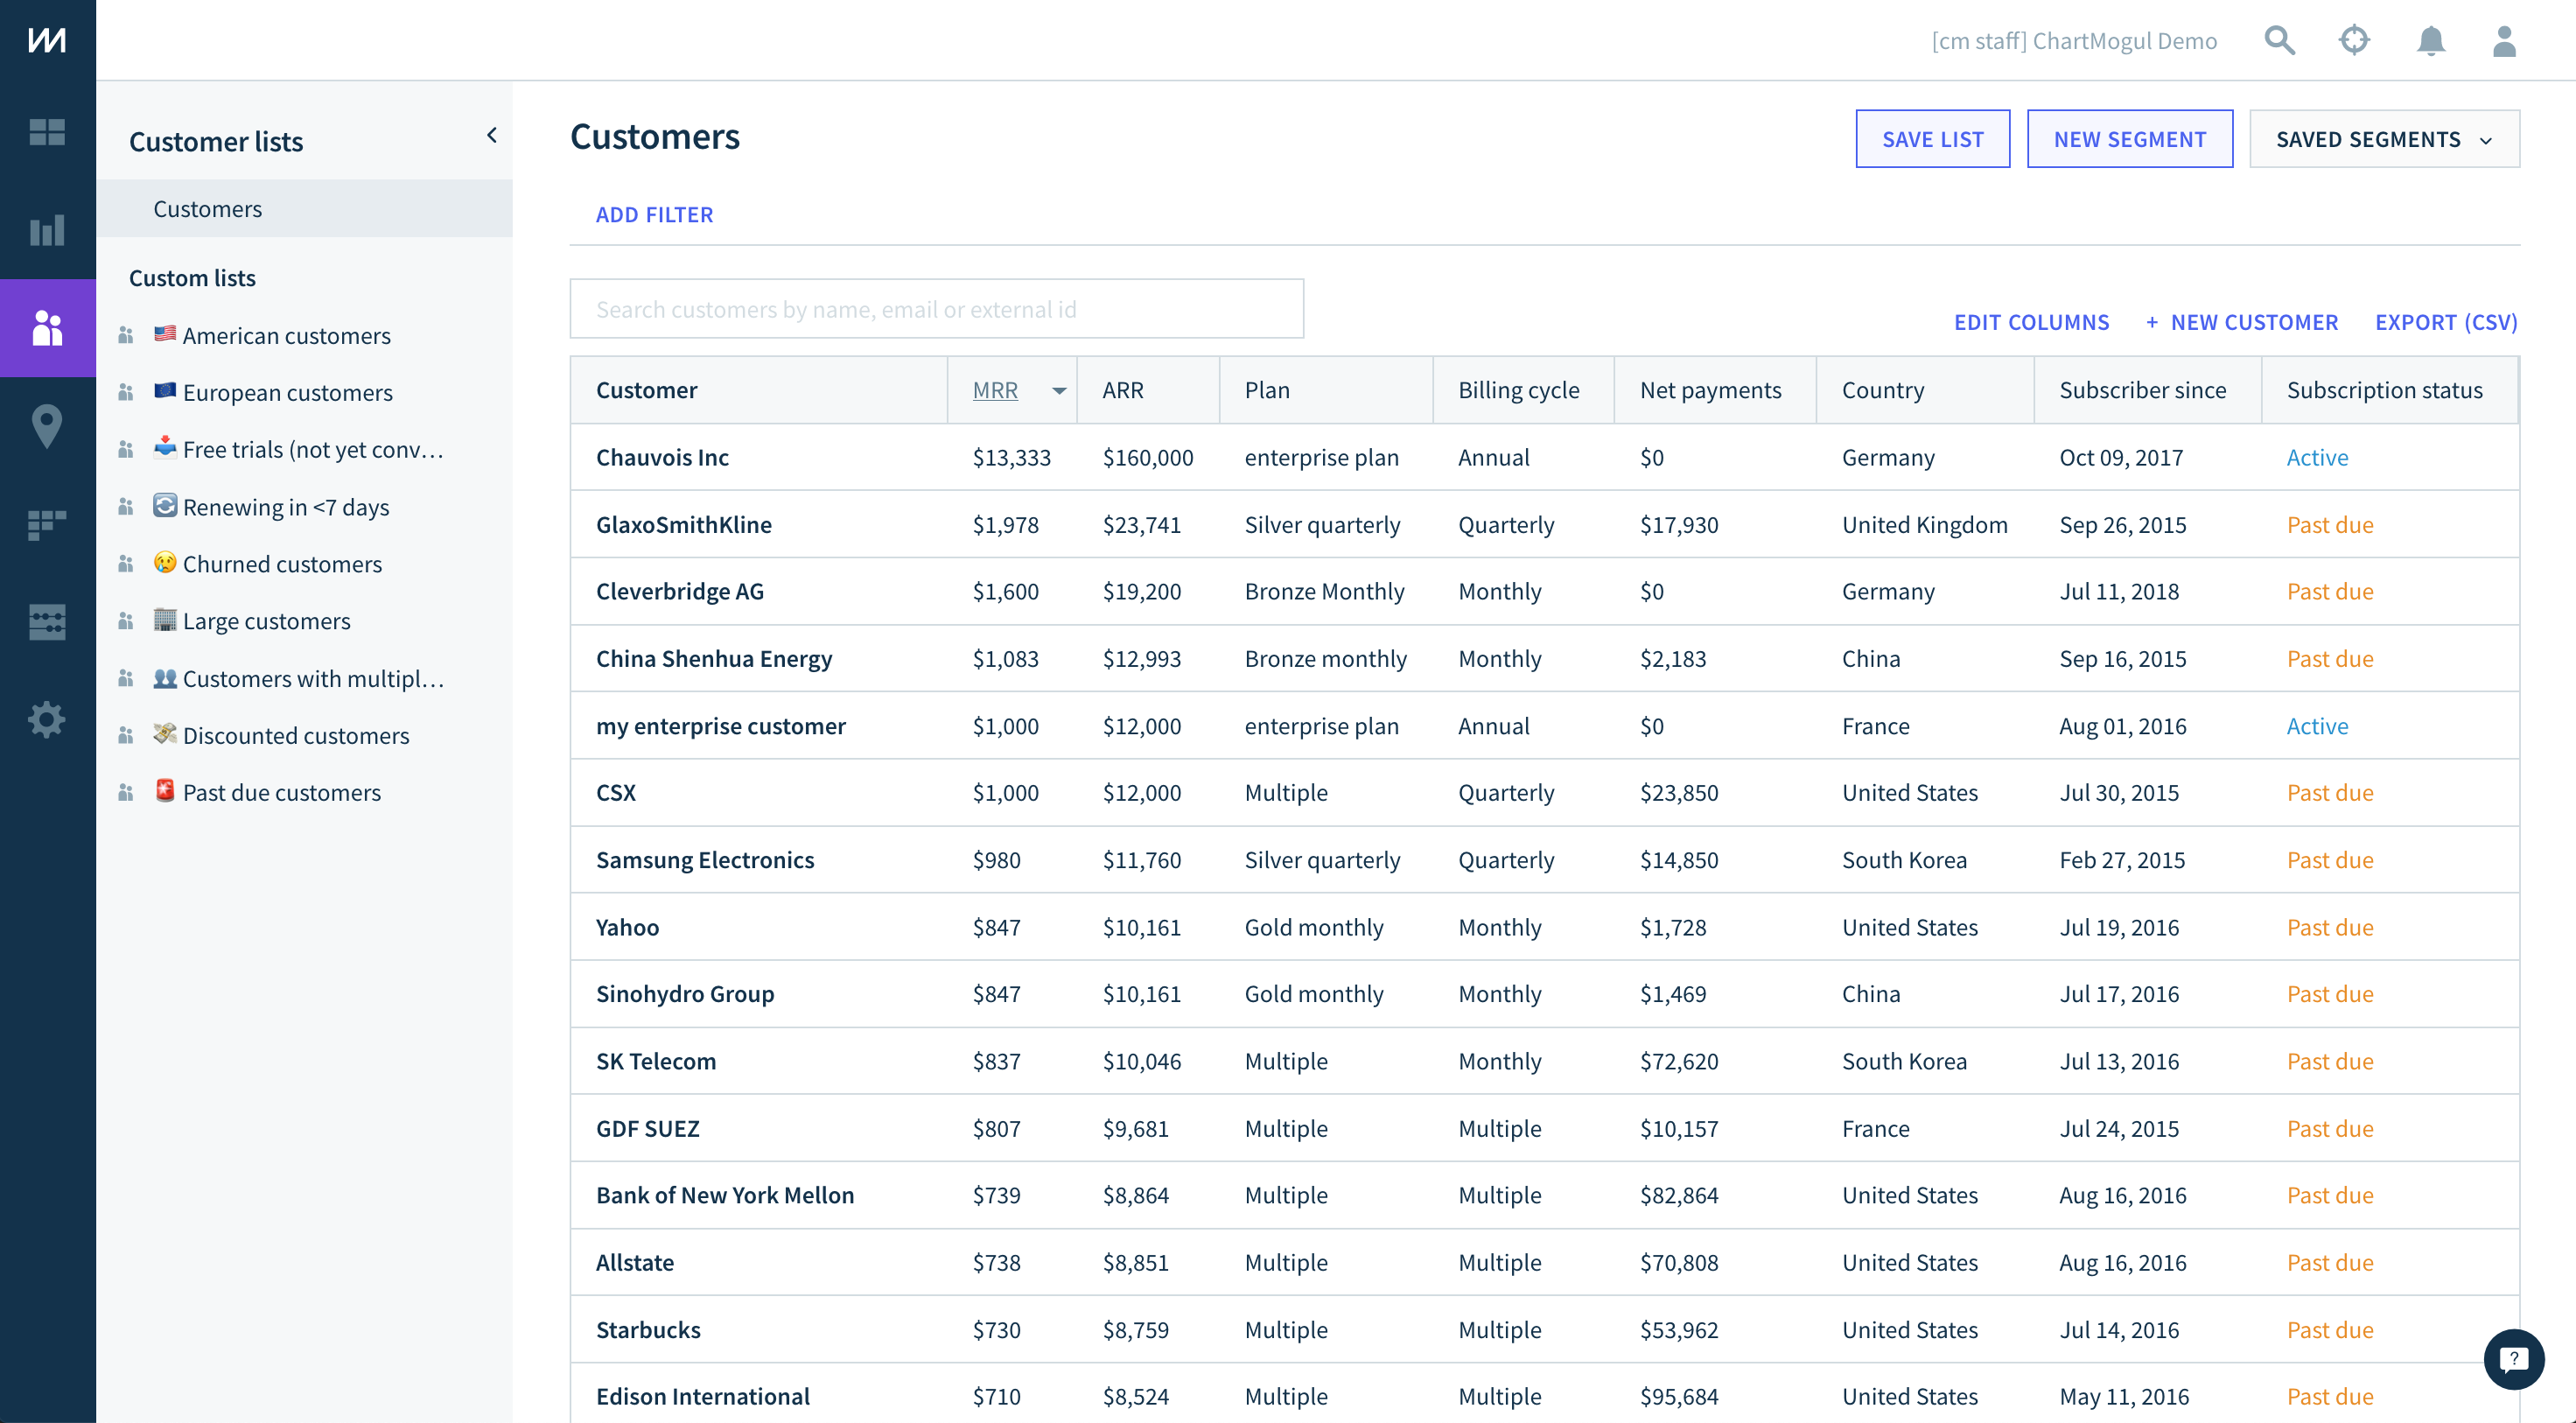
Task: Collapse the Customer lists panel chevron
Action: [491, 135]
